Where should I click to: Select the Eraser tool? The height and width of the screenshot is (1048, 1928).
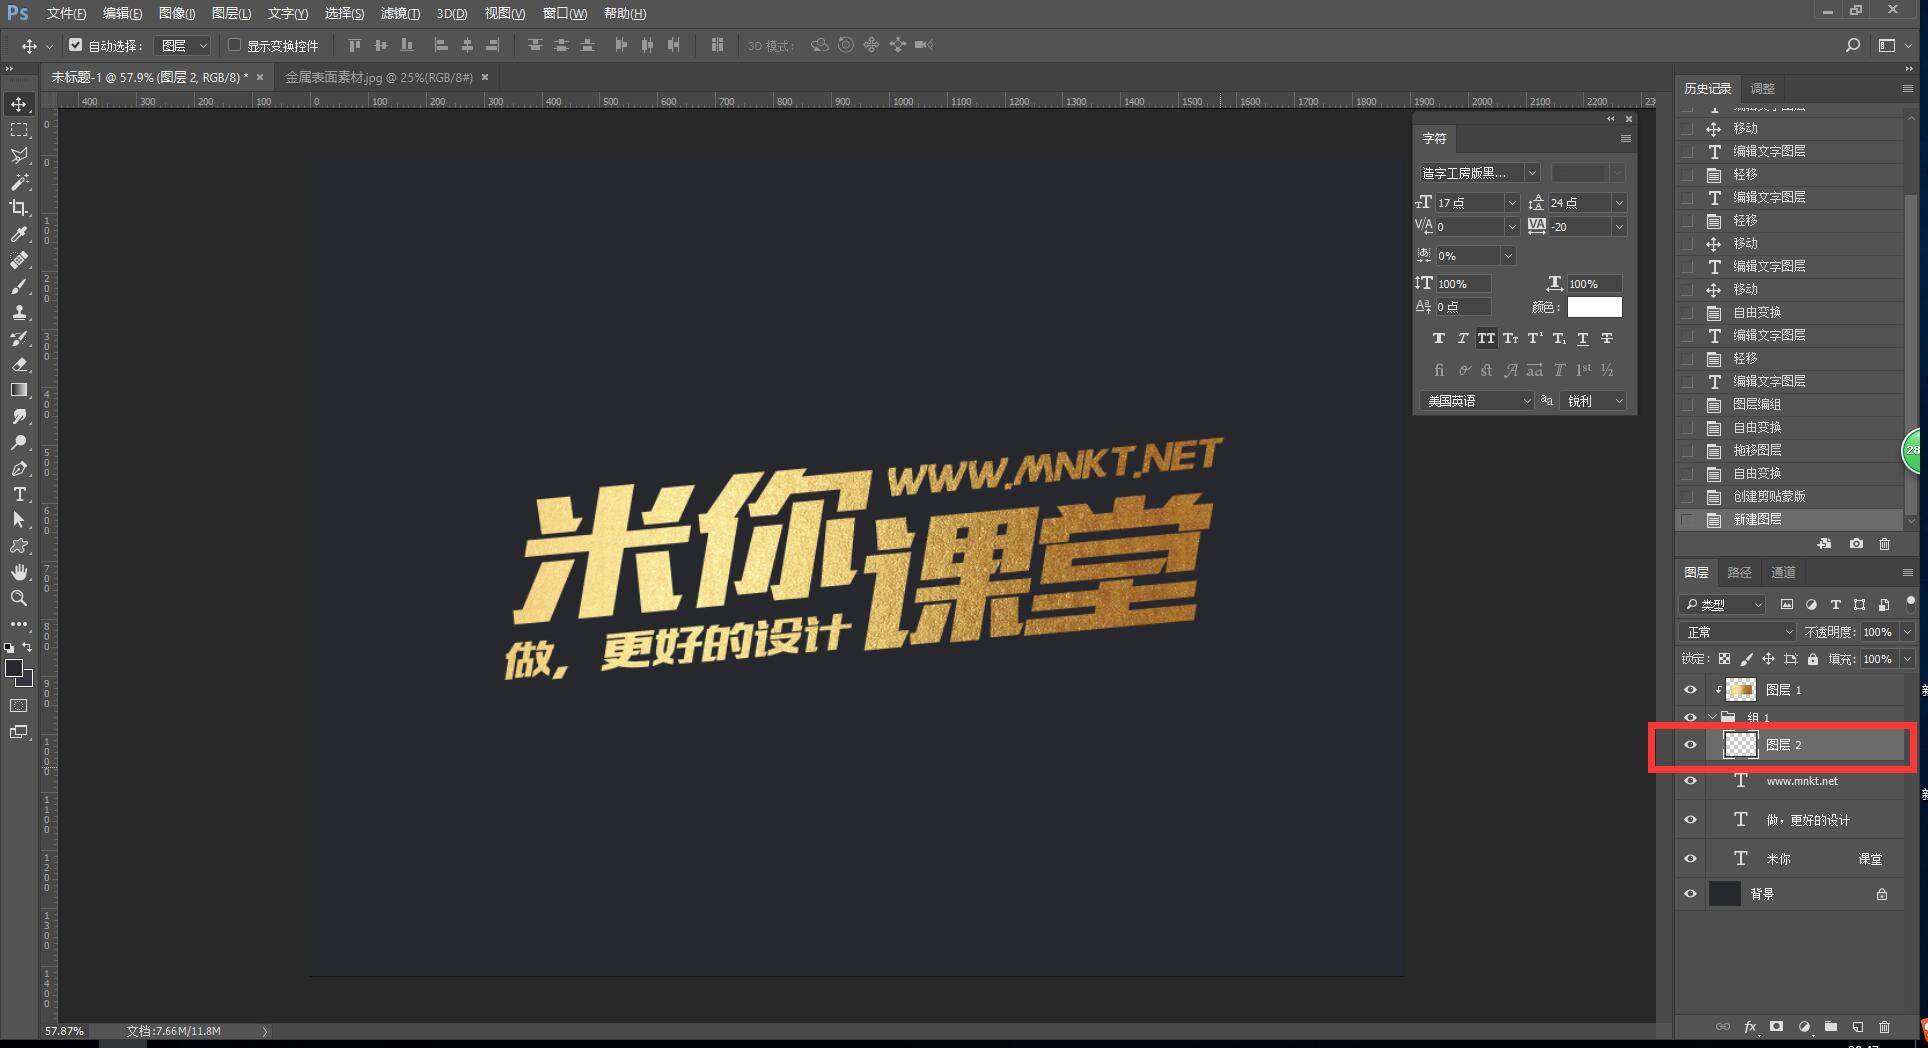[19, 364]
